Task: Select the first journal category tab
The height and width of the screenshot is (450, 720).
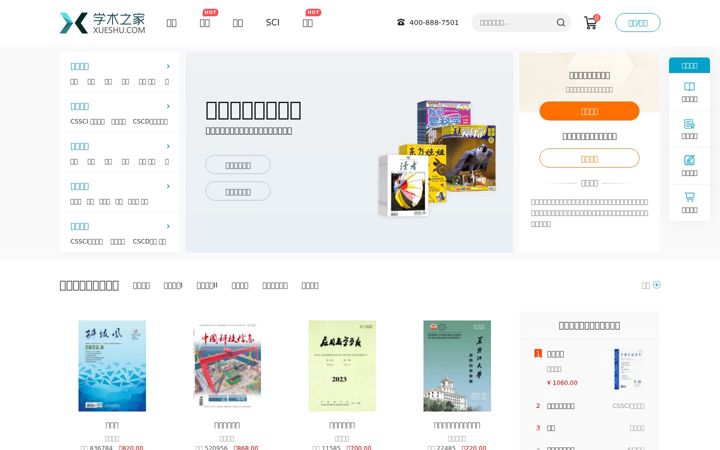Action: [x=141, y=285]
